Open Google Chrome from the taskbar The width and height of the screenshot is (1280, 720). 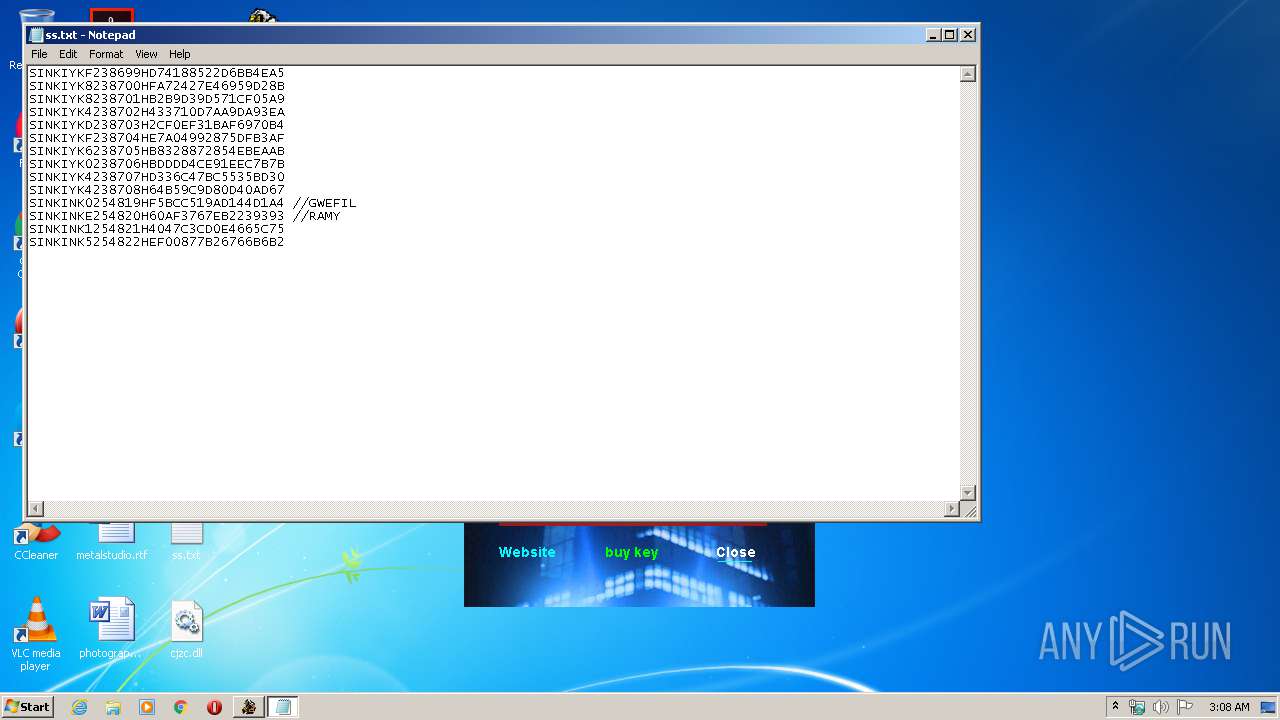(181, 707)
